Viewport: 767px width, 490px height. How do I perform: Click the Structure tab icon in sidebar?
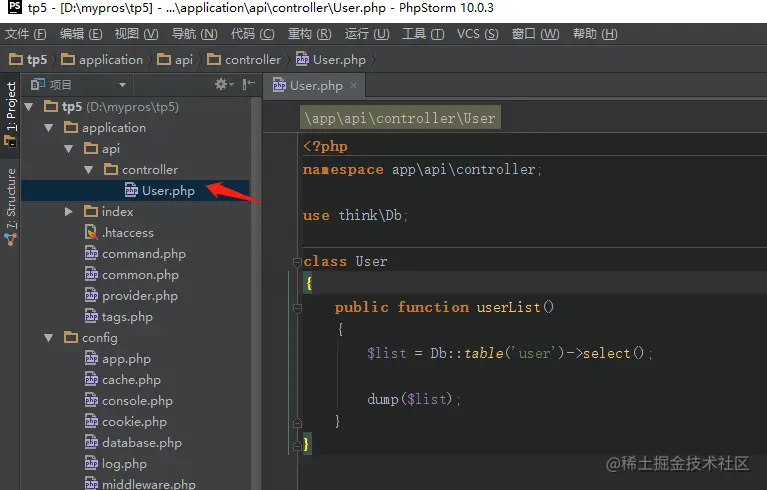[x=11, y=239]
